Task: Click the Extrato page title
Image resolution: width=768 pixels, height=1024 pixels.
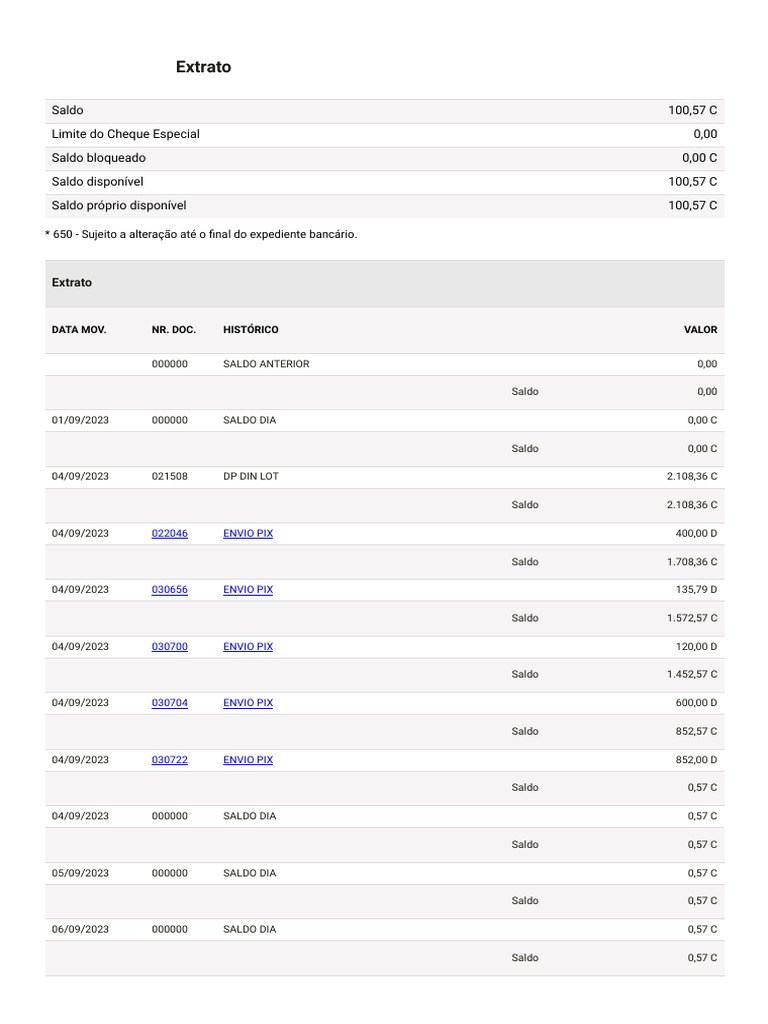Action: click(203, 67)
